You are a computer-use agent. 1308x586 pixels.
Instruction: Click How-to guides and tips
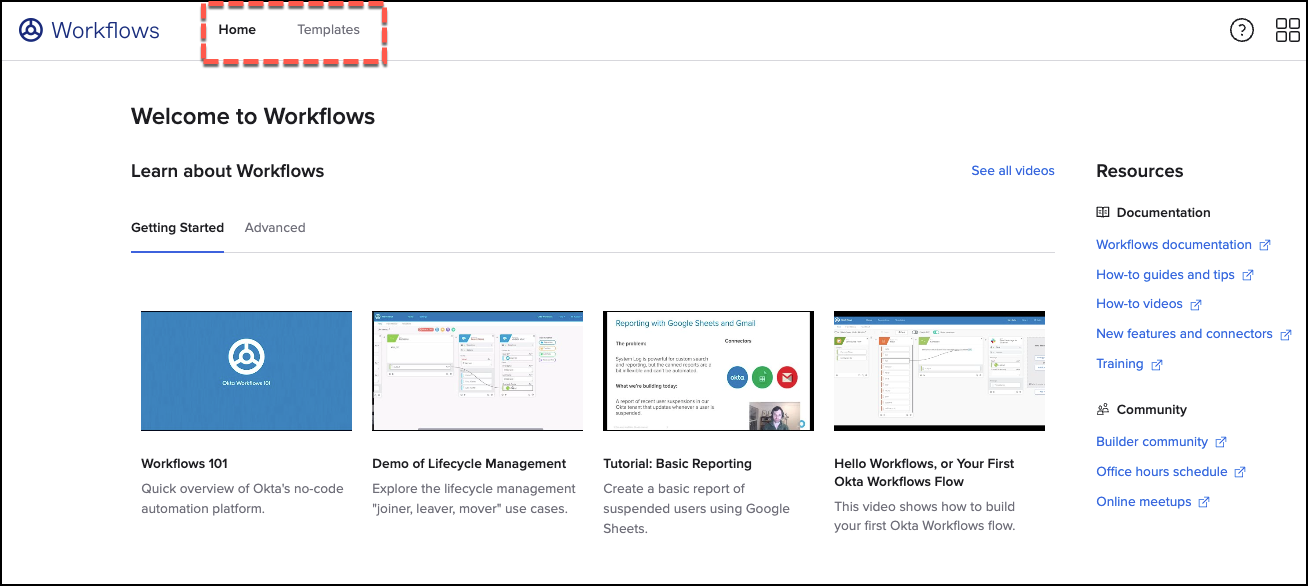click(1166, 274)
